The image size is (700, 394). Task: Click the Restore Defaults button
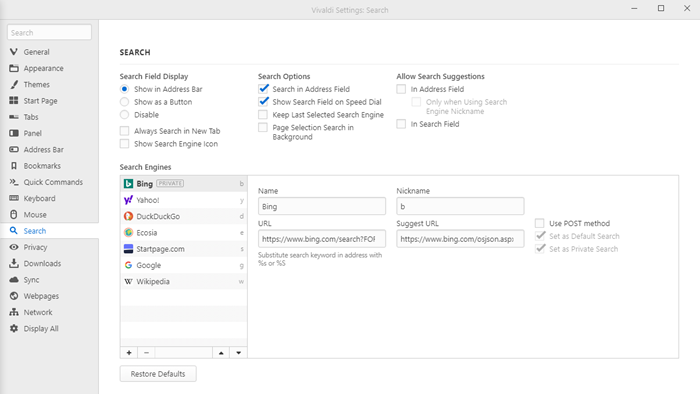pyautogui.click(x=158, y=374)
